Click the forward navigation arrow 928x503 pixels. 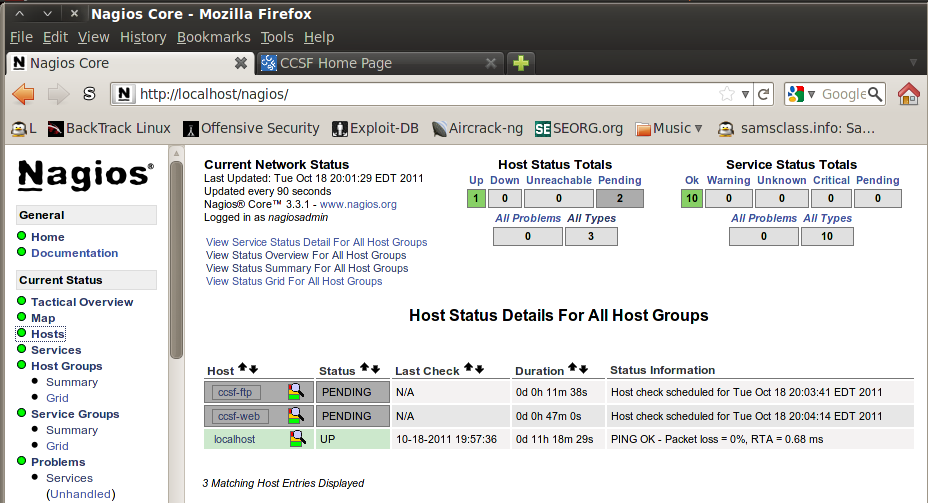(58, 94)
